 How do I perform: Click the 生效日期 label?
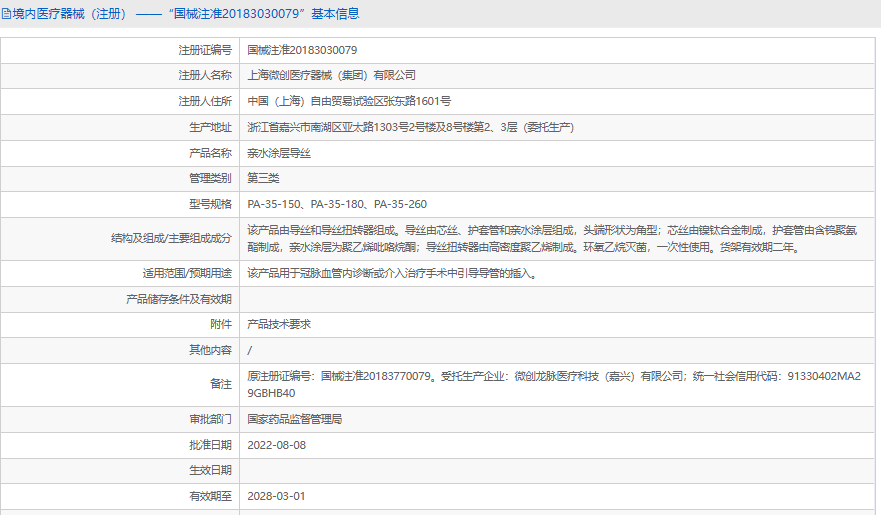(210, 470)
